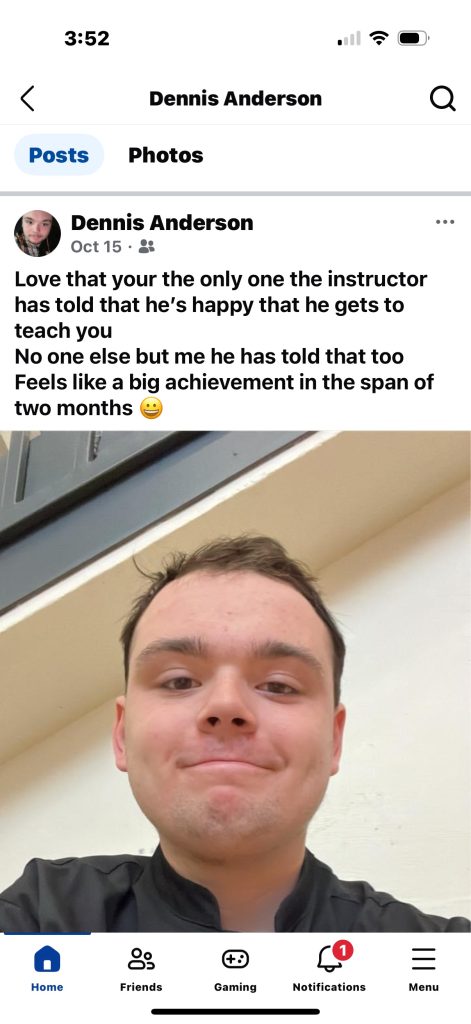Tap the Wi-Fi status icon
The image size is (471, 1024).
point(379,39)
